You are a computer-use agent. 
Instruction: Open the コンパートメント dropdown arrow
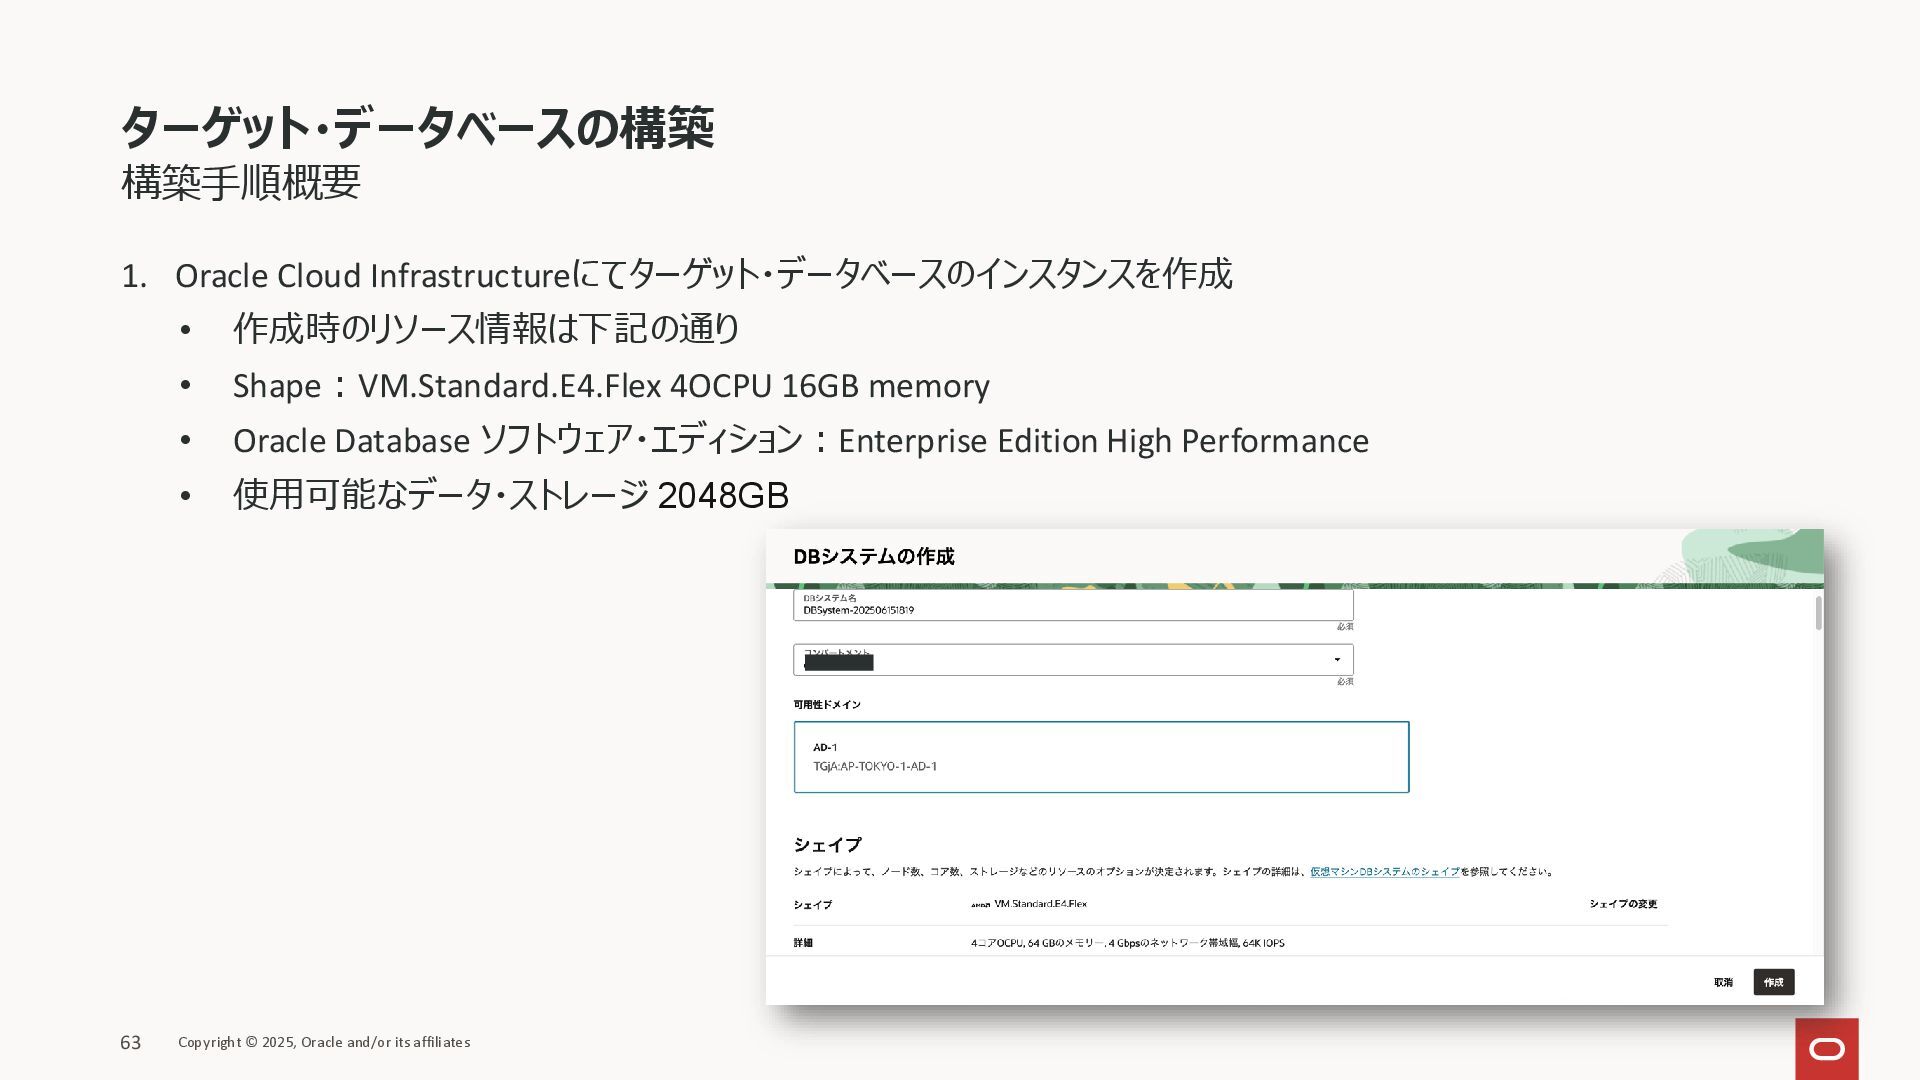click(1337, 660)
